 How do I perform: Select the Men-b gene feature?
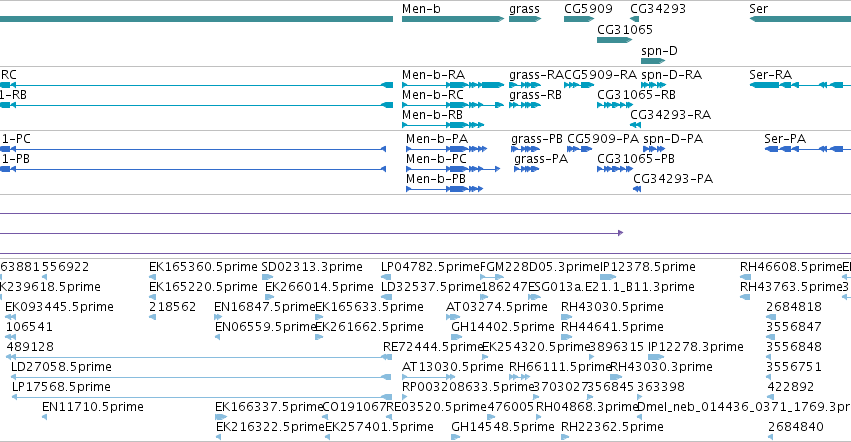(453, 19)
